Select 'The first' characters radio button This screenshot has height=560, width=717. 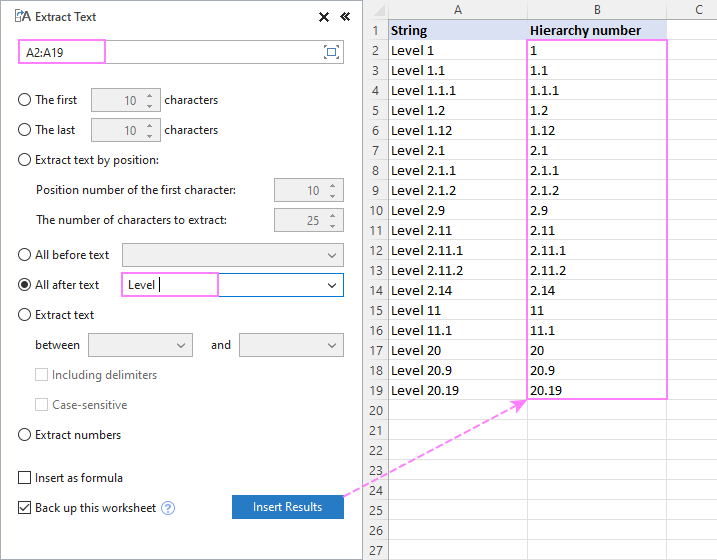click(x=24, y=100)
